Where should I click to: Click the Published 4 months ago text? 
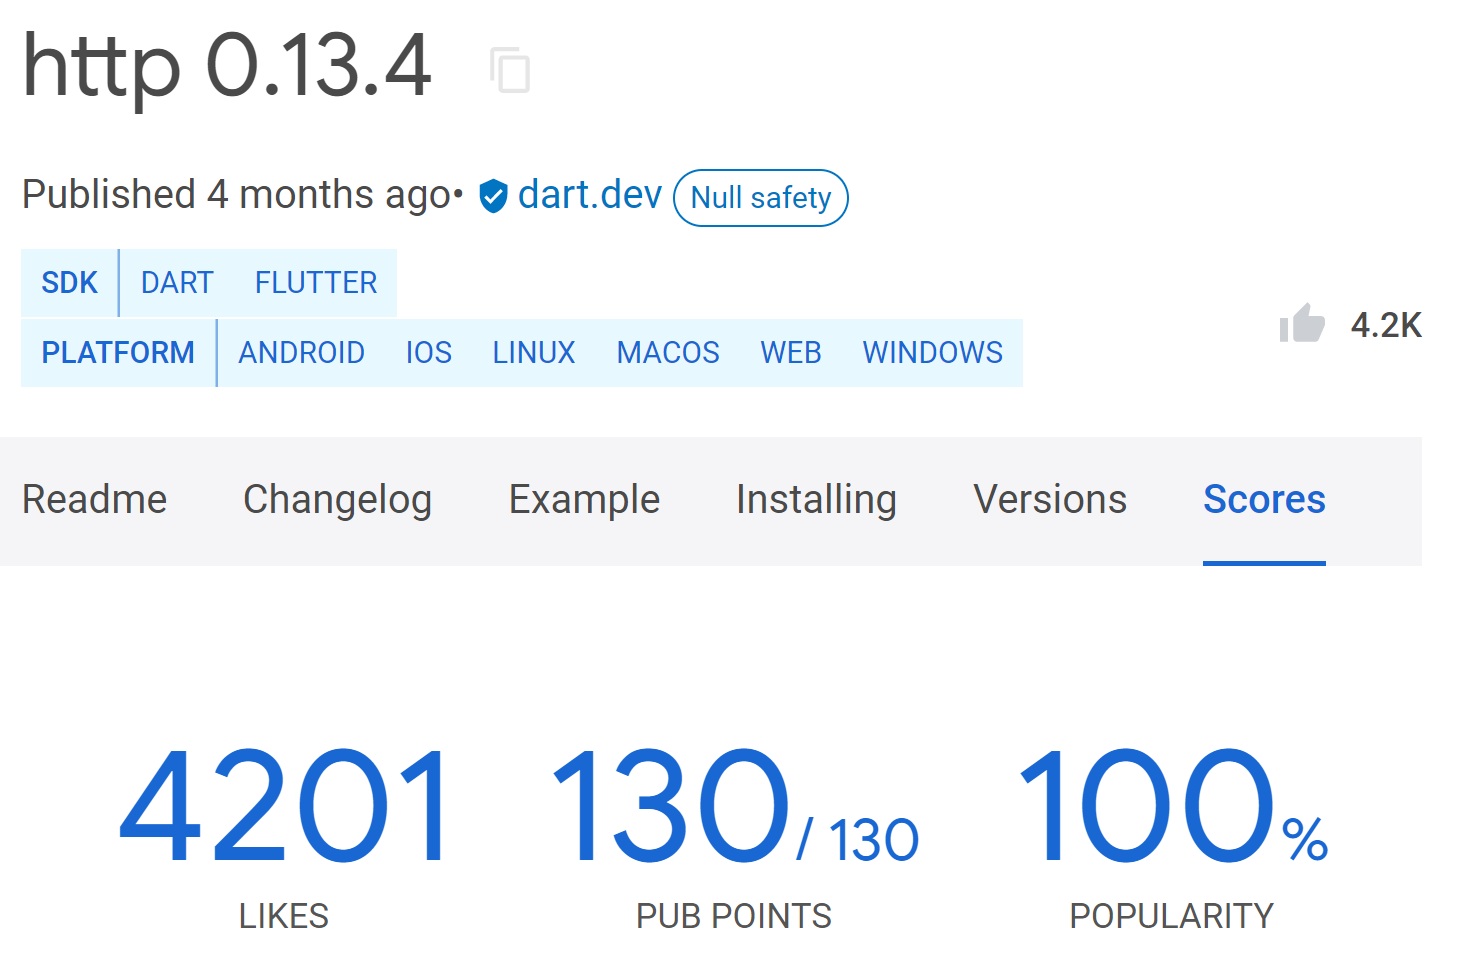point(237,195)
